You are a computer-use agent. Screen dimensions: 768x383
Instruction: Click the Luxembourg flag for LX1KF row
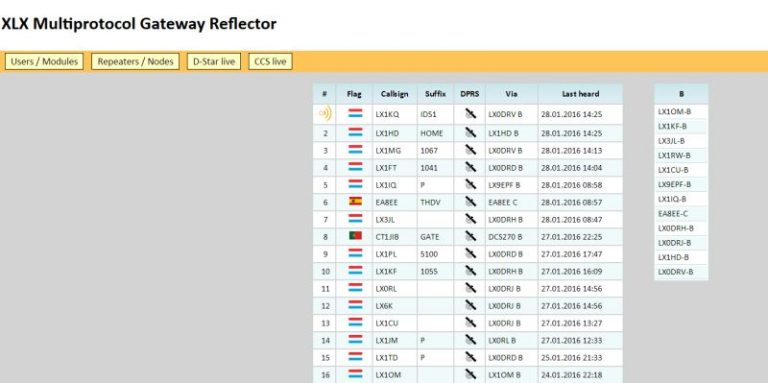coord(355,270)
